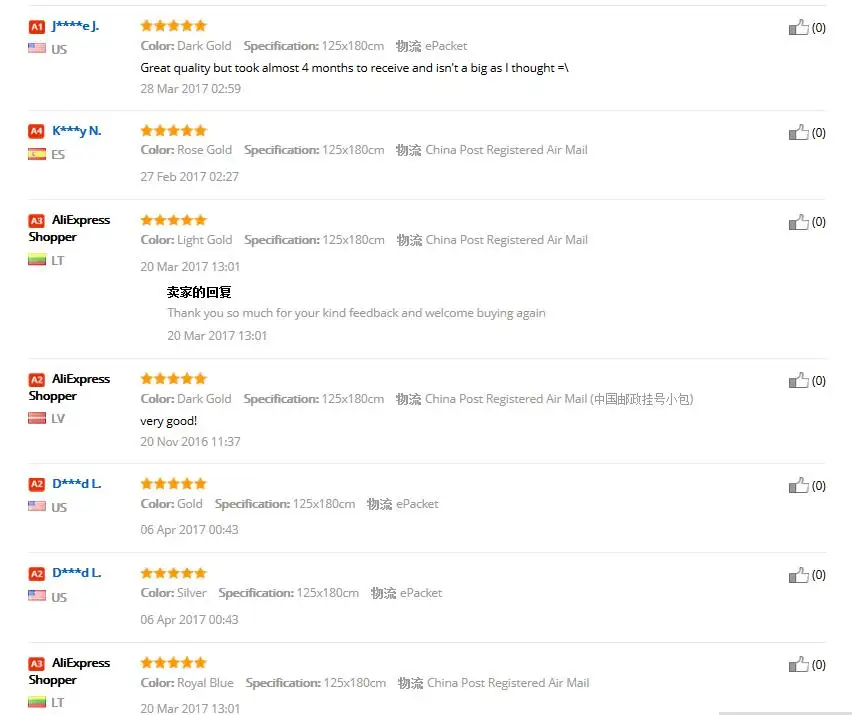The image size is (852, 715).
Task: Like D***d L.'s Silver color review
Action: (x=798, y=575)
